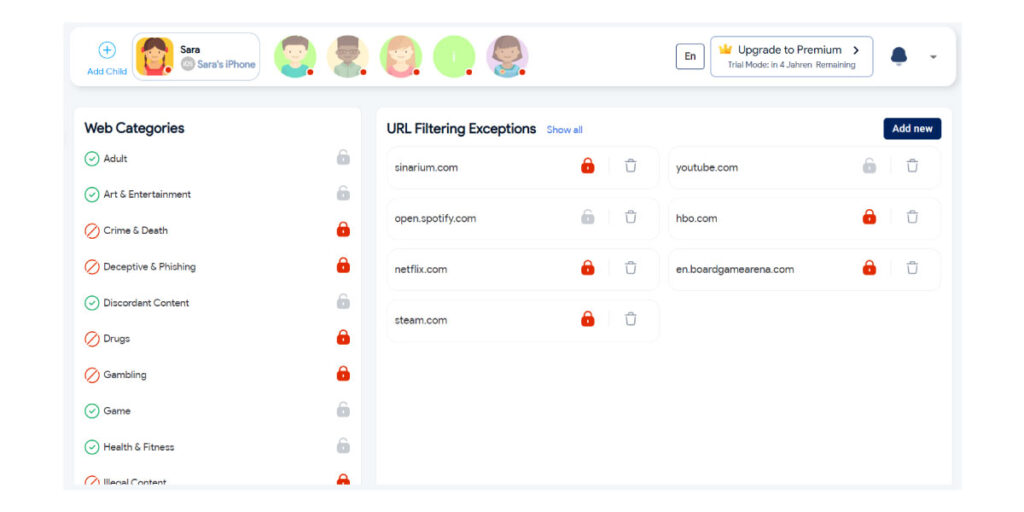The height and width of the screenshot is (512, 1024).
Task: Toggle lock for Adult category
Action: [343, 158]
